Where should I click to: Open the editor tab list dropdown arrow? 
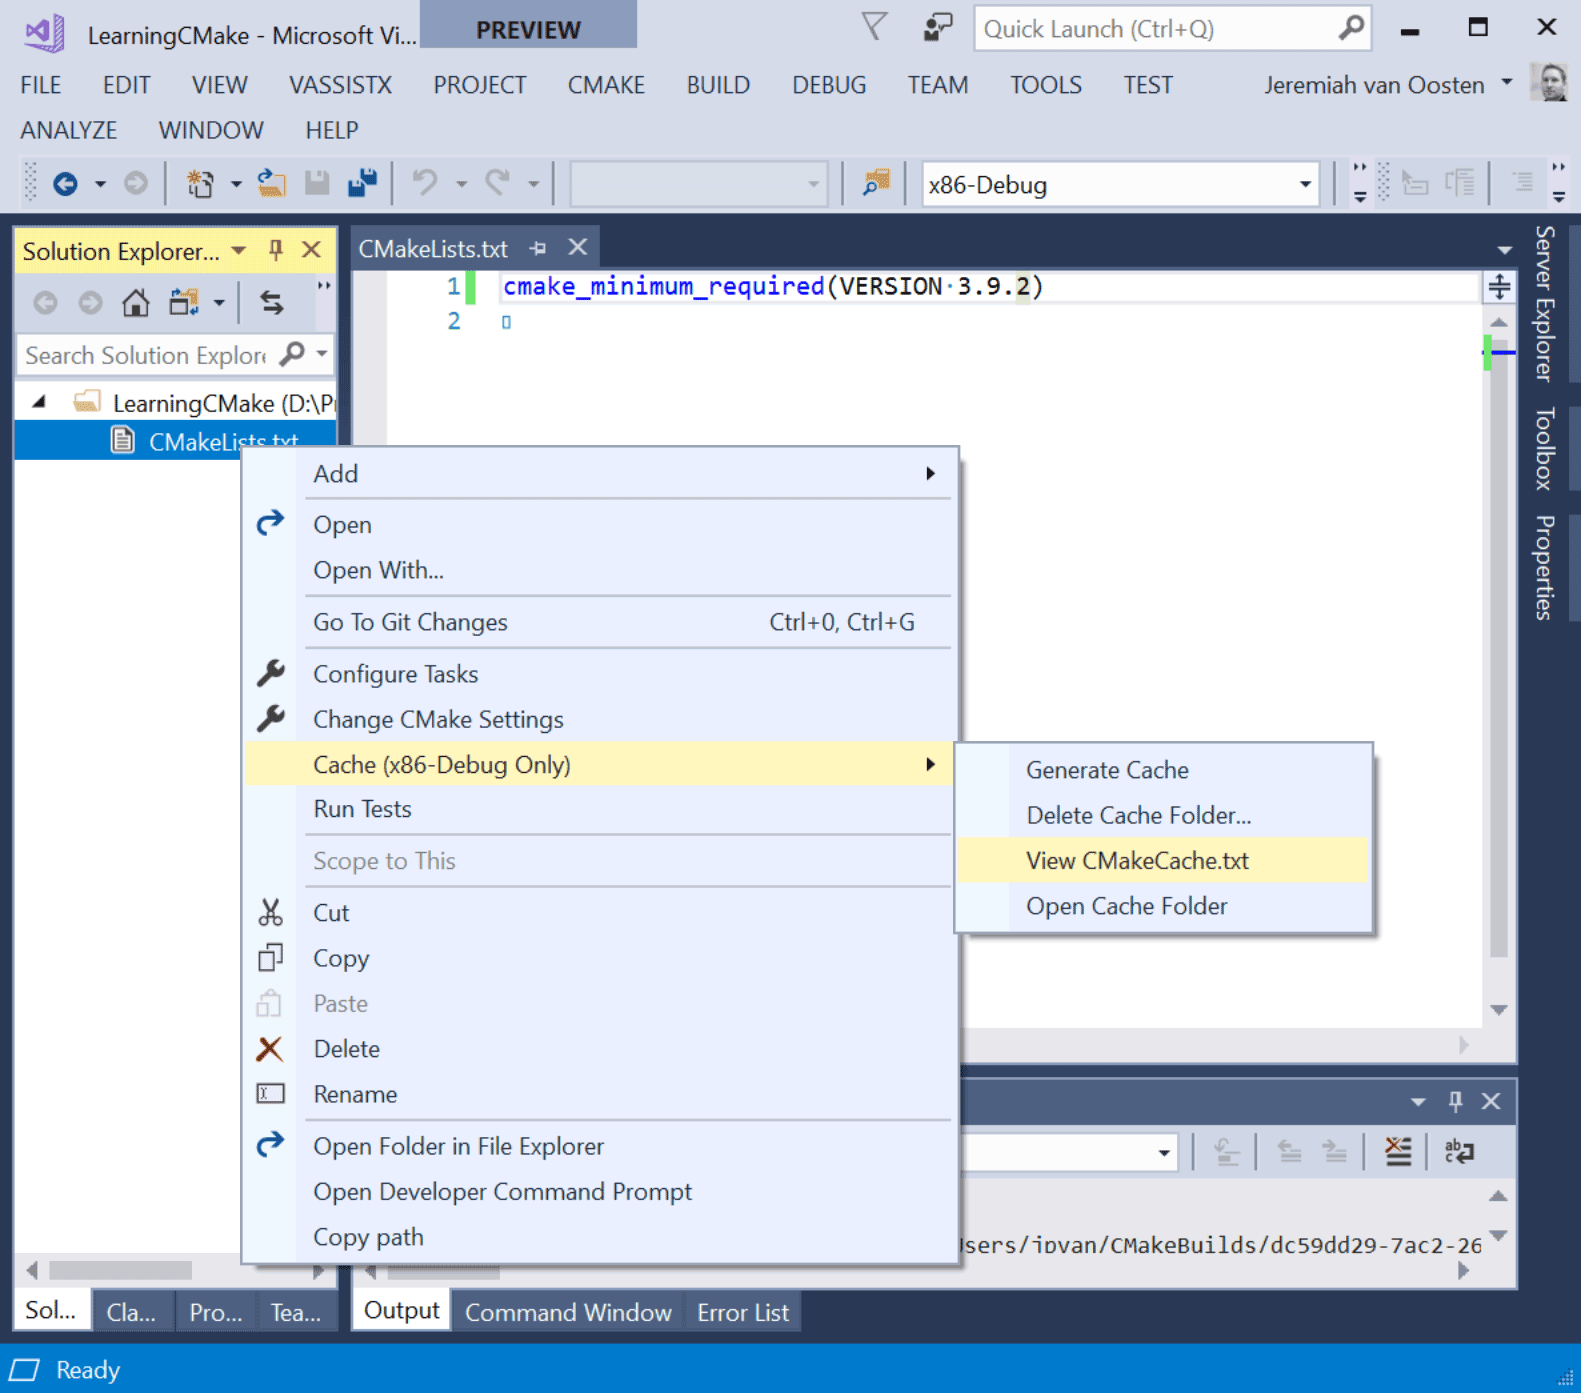[x=1504, y=249]
